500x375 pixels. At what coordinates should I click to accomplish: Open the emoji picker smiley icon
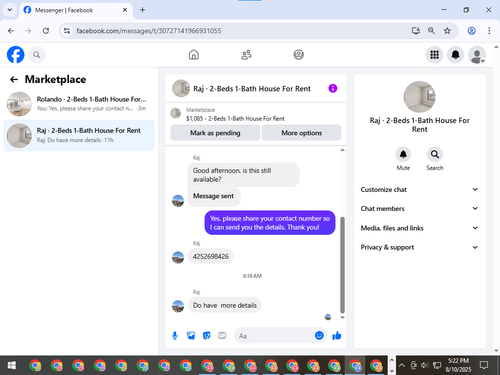click(x=319, y=335)
